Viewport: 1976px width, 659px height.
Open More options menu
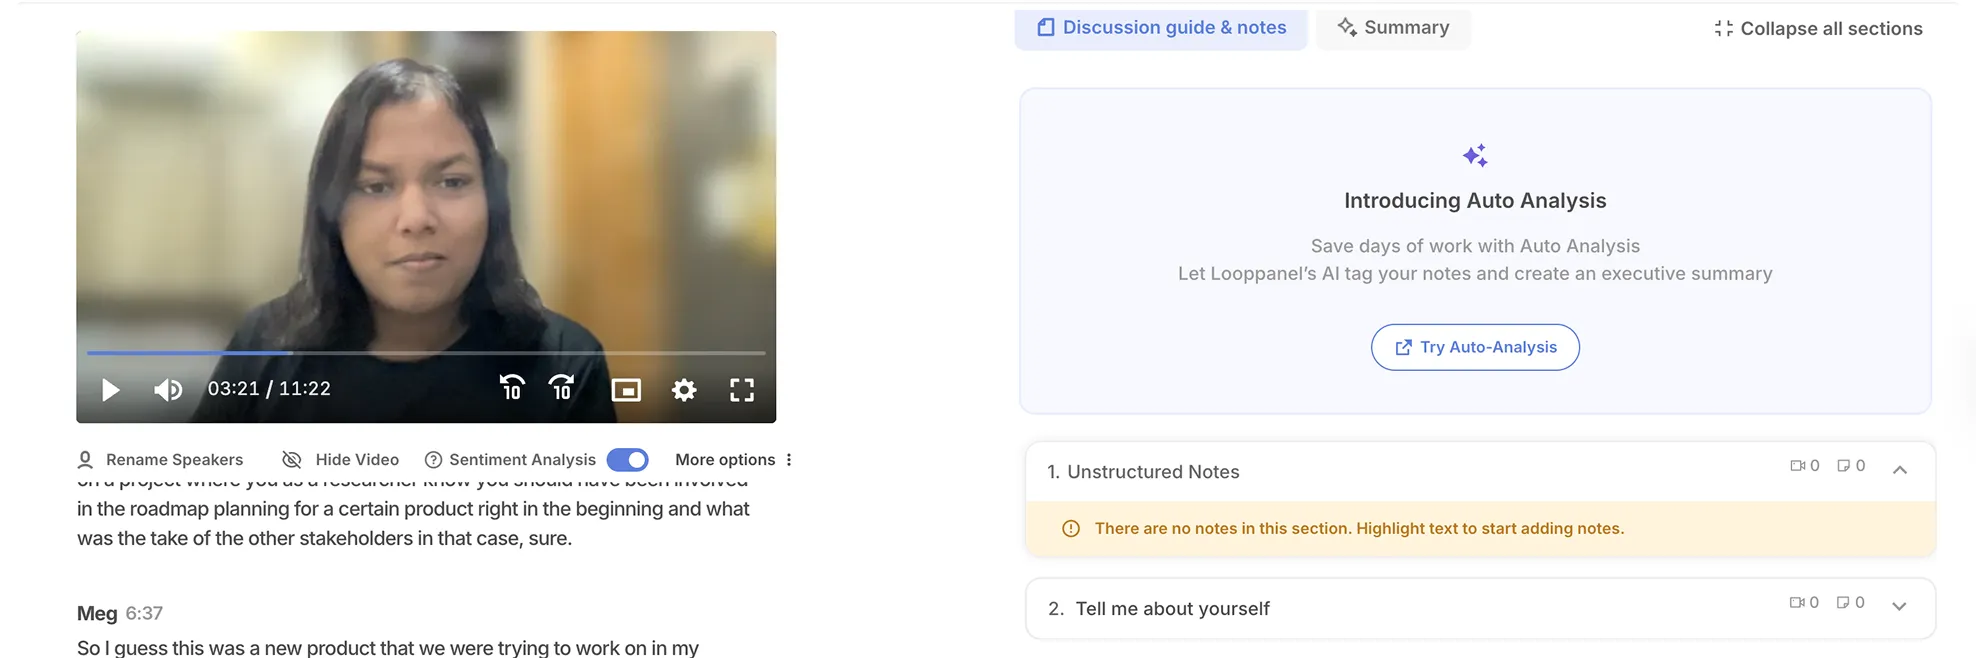pos(734,460)
